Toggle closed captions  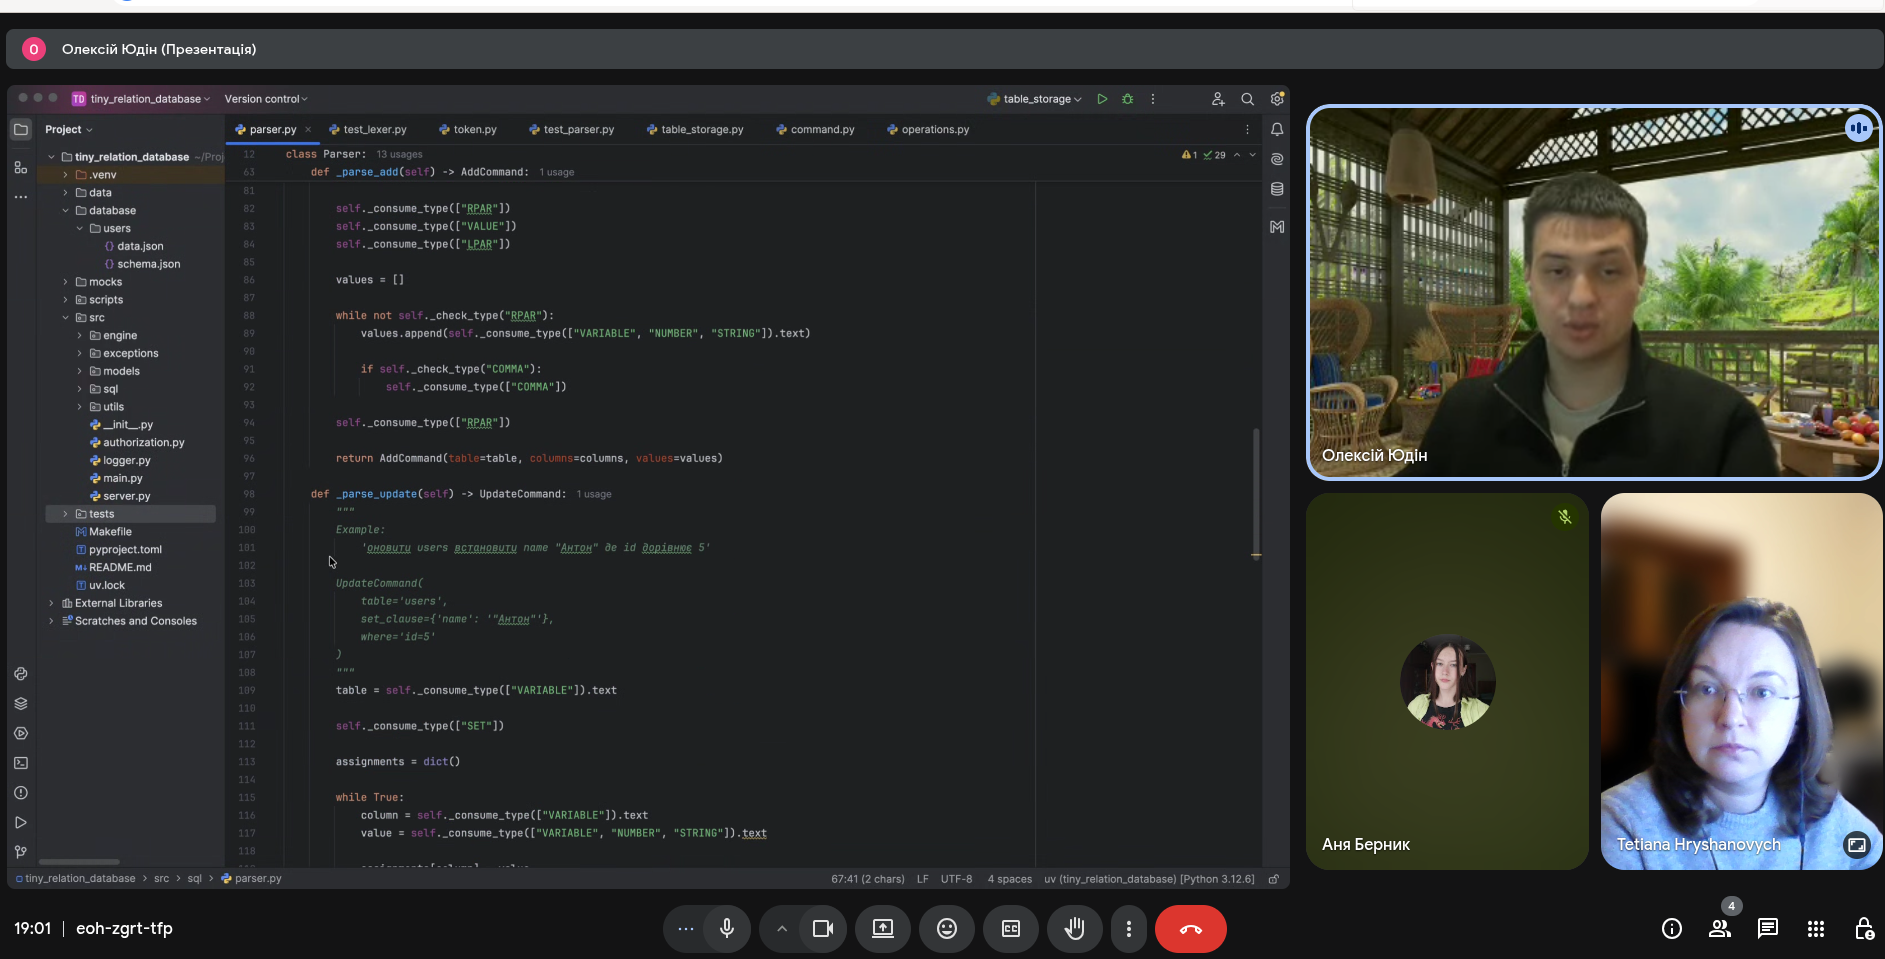(x=1010, y=929)
